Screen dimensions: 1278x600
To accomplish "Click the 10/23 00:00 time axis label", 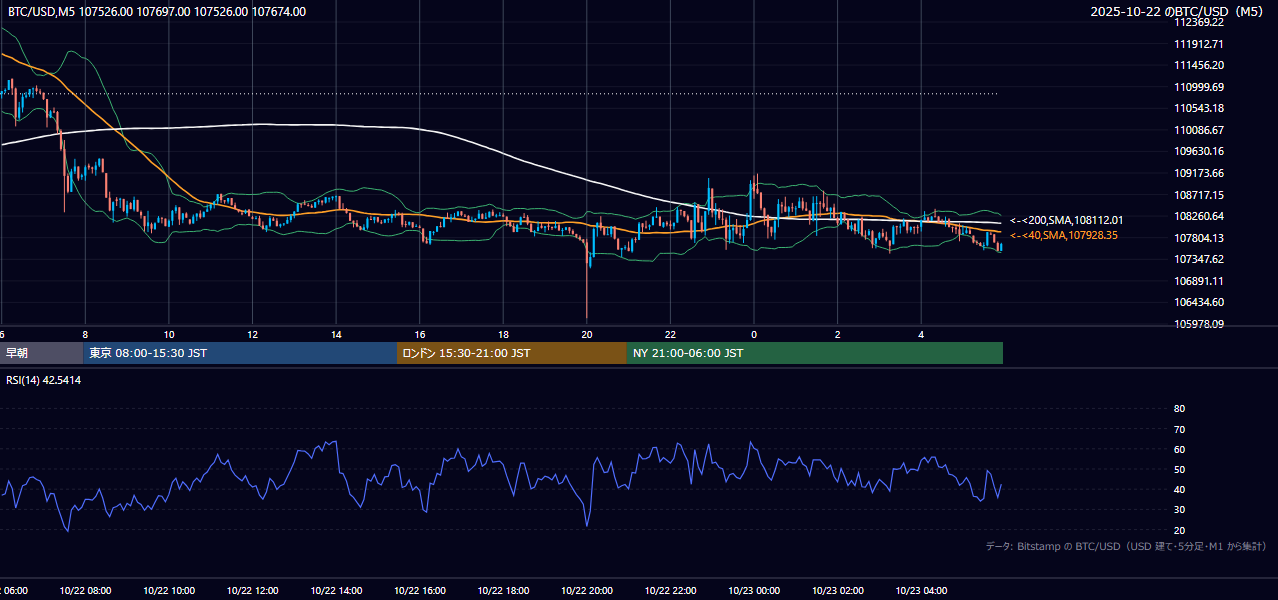I will coord(754,591).
